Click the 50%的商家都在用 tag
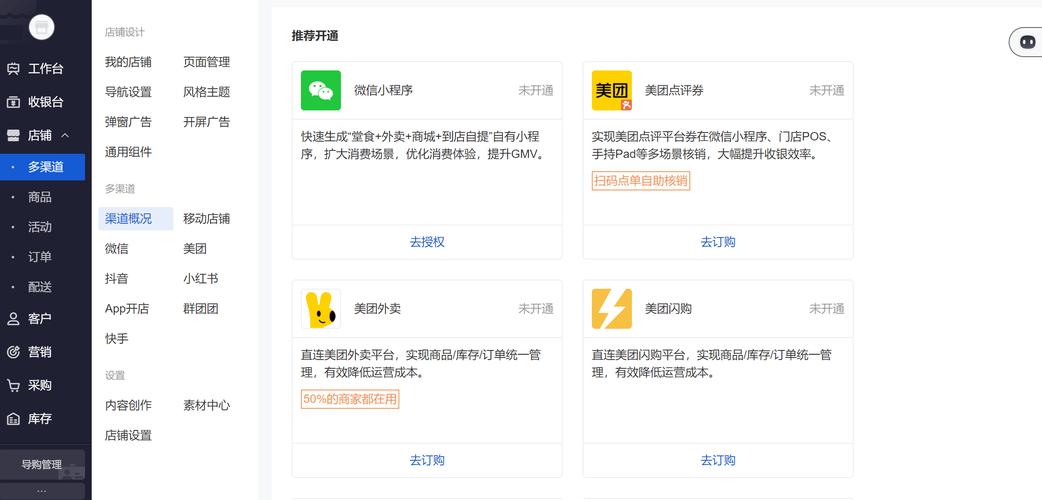Screen dimensions: 1042x500 pyautogui.click(x=350, y=399)
